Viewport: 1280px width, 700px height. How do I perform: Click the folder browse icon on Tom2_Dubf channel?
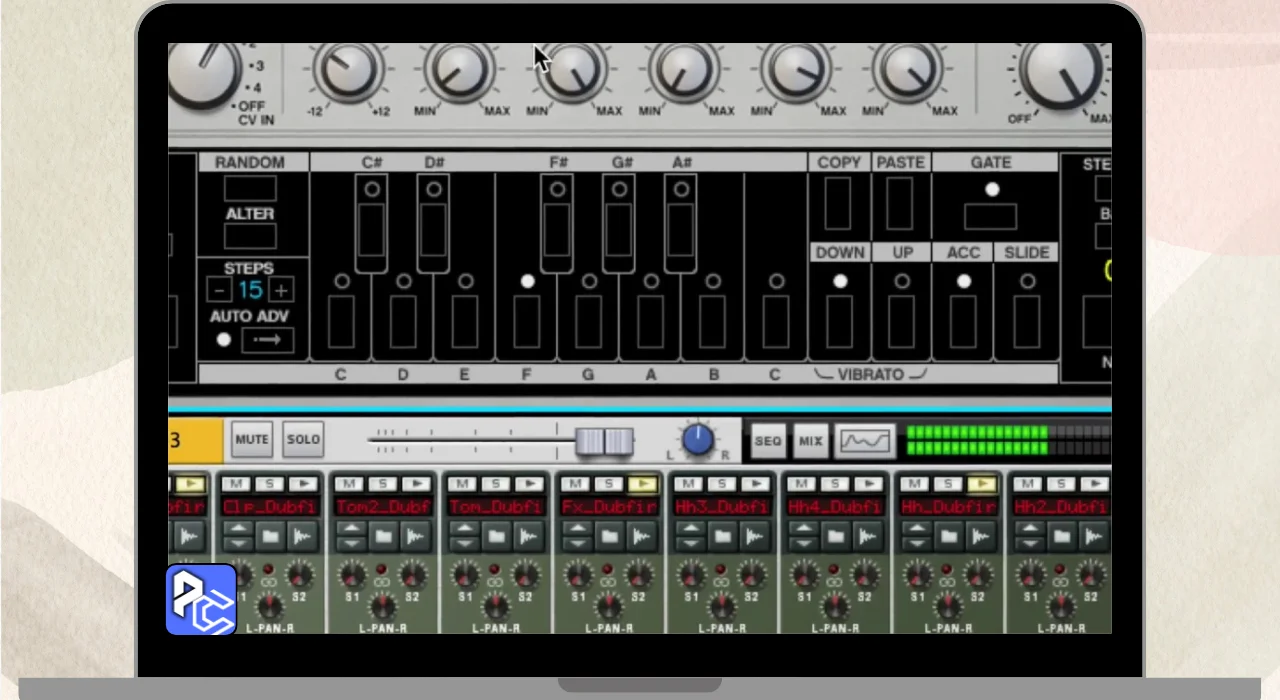383,537
